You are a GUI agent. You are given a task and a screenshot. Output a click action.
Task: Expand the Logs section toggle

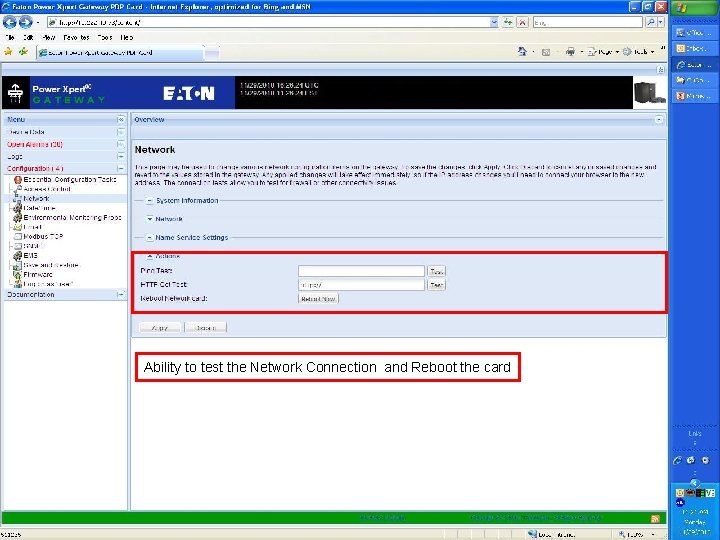pos(120,157)
